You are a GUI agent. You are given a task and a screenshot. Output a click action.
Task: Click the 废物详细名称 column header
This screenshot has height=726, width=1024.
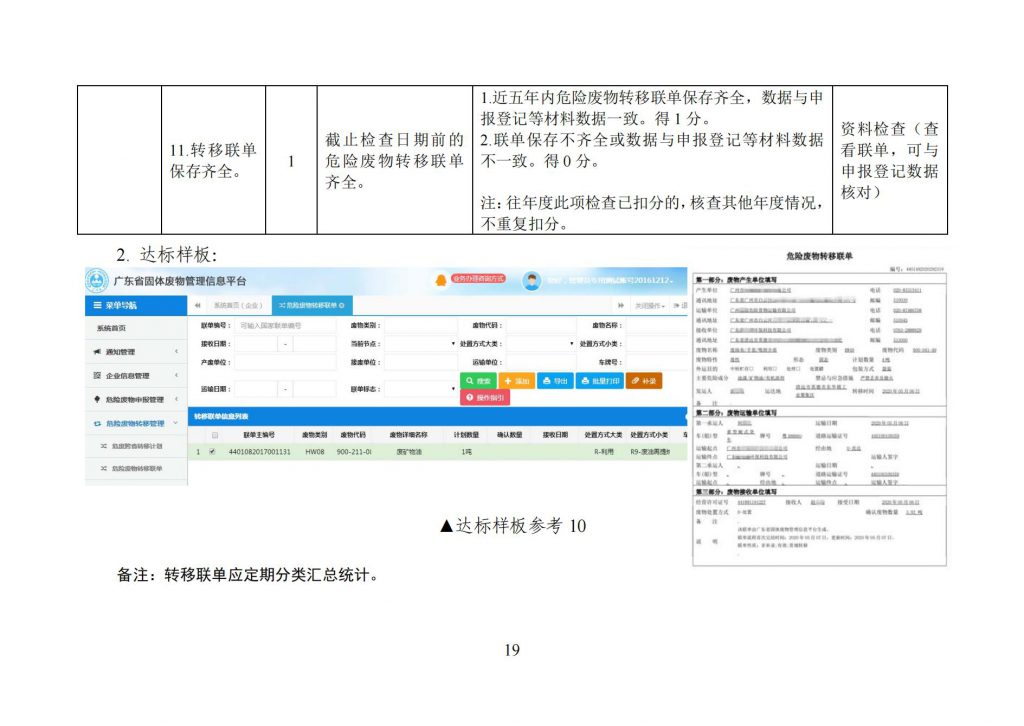[409, 435]
